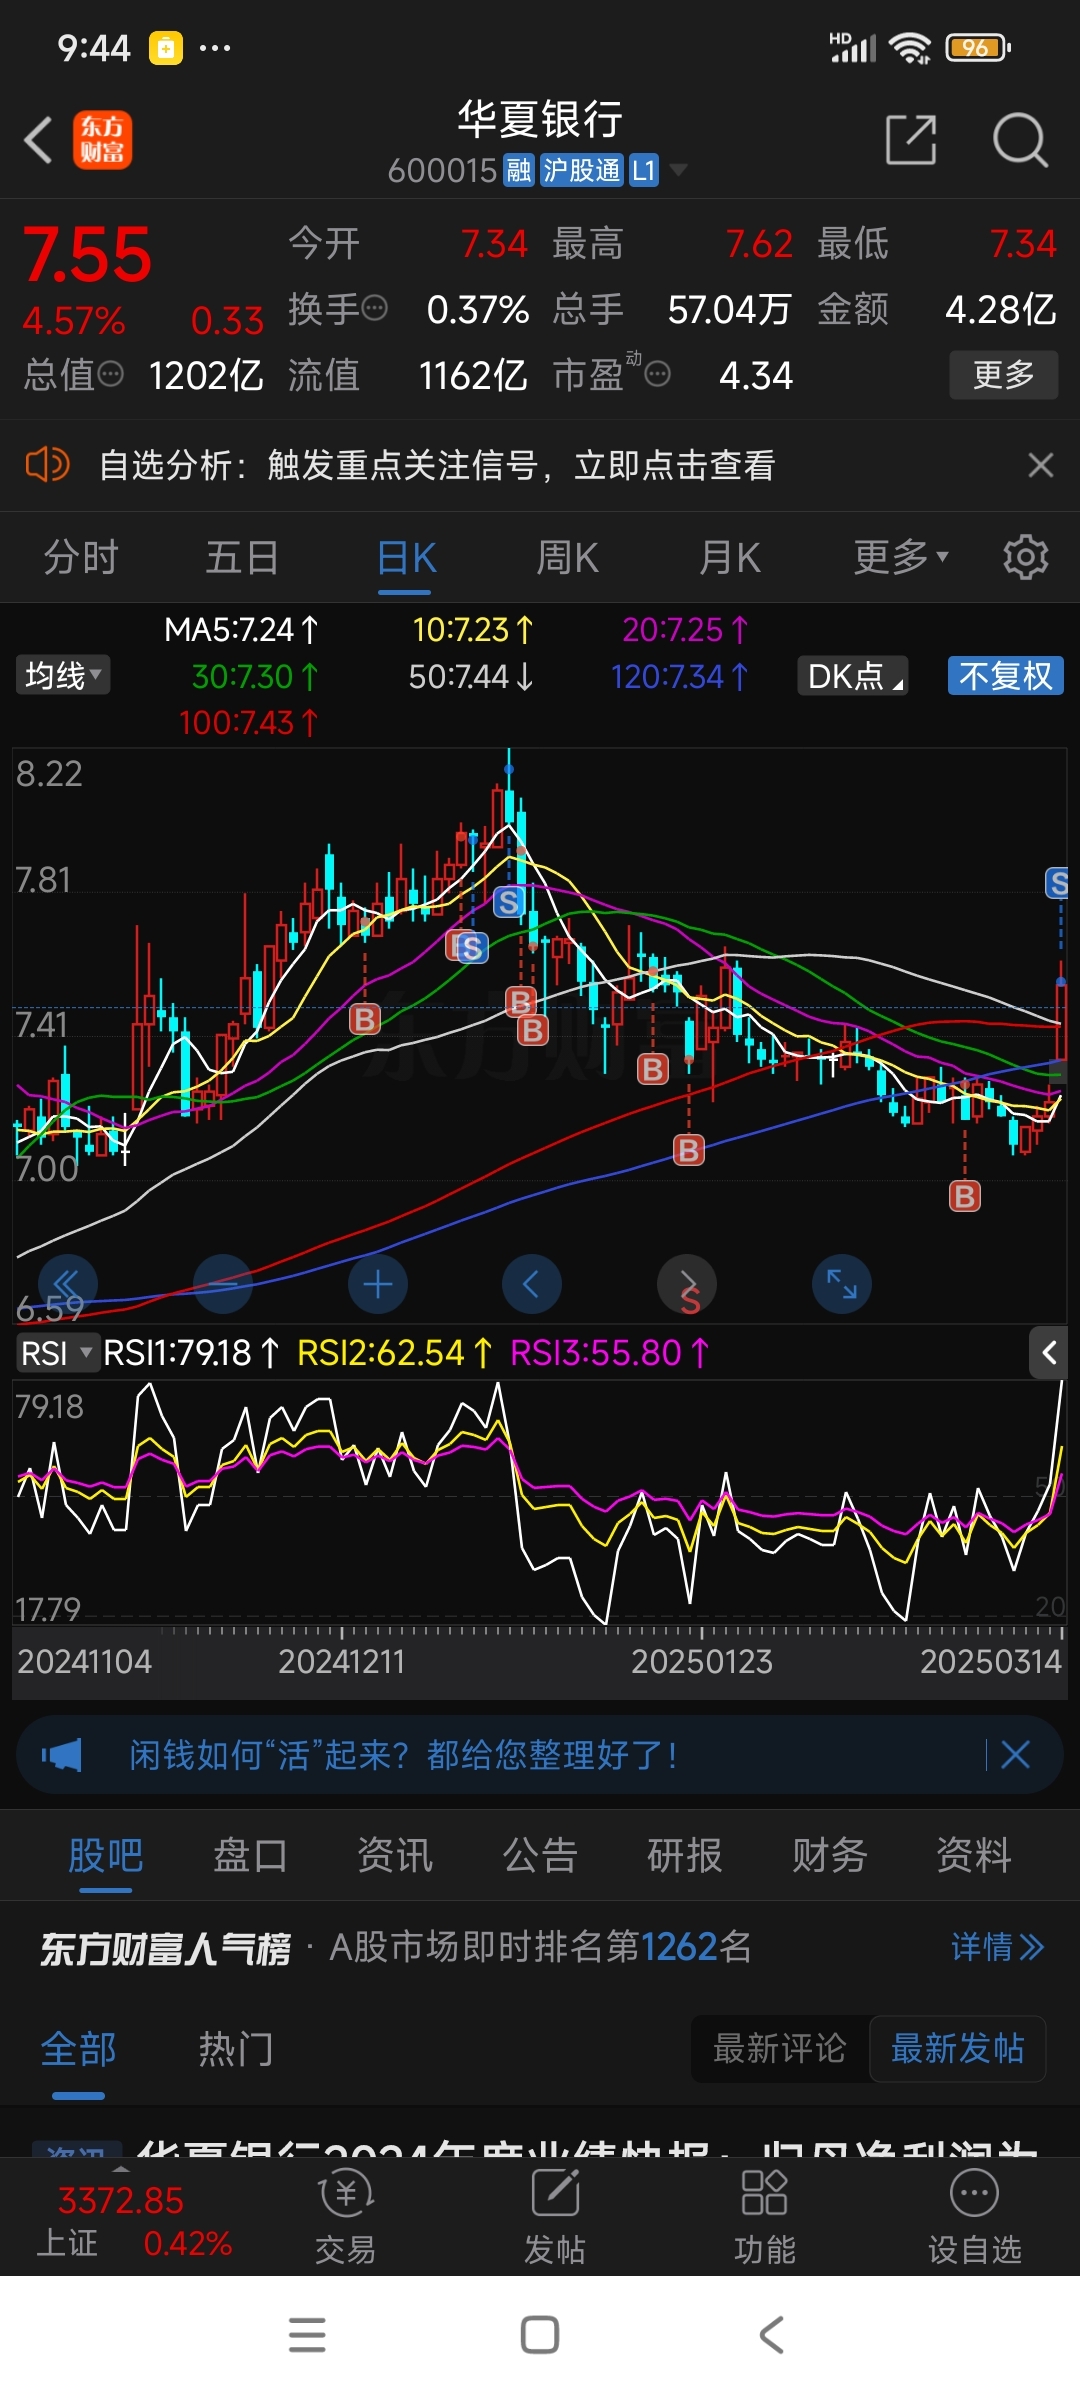Viewport: 1080px width, 2400px height.
Task: Tap the top-right S signal marker
Action: point(1057,883)
